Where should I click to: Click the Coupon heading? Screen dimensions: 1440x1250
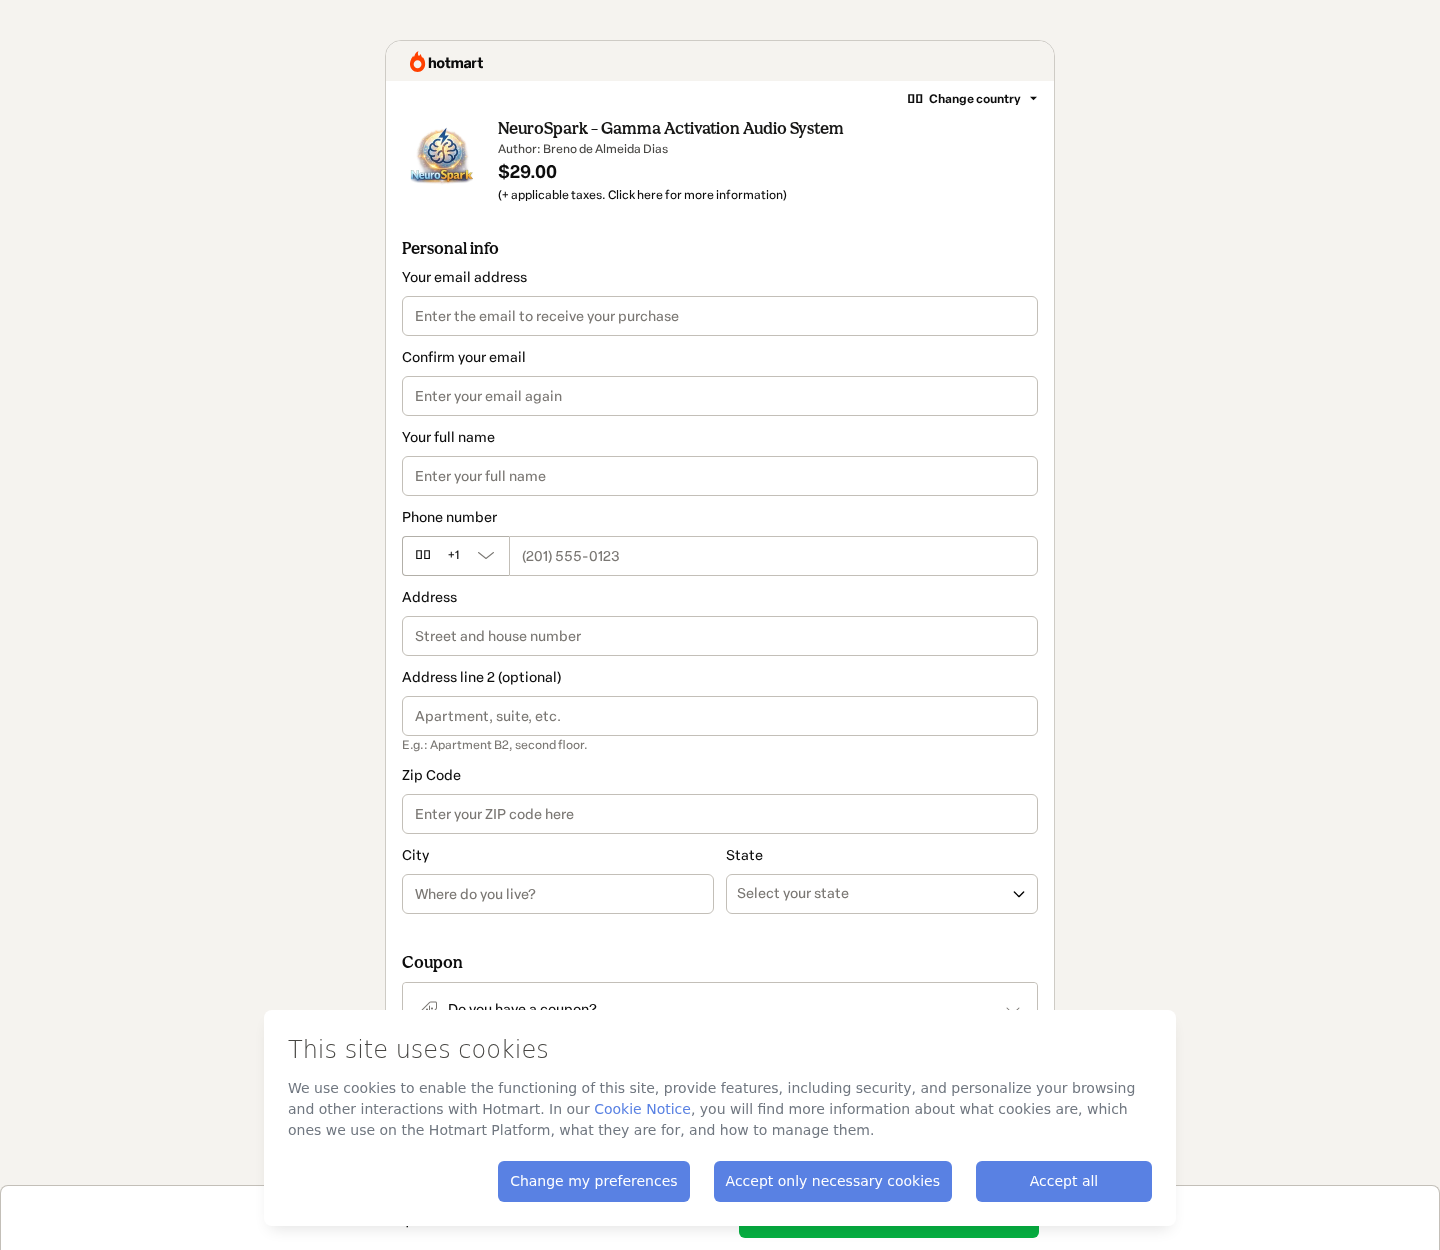point(432,962)
